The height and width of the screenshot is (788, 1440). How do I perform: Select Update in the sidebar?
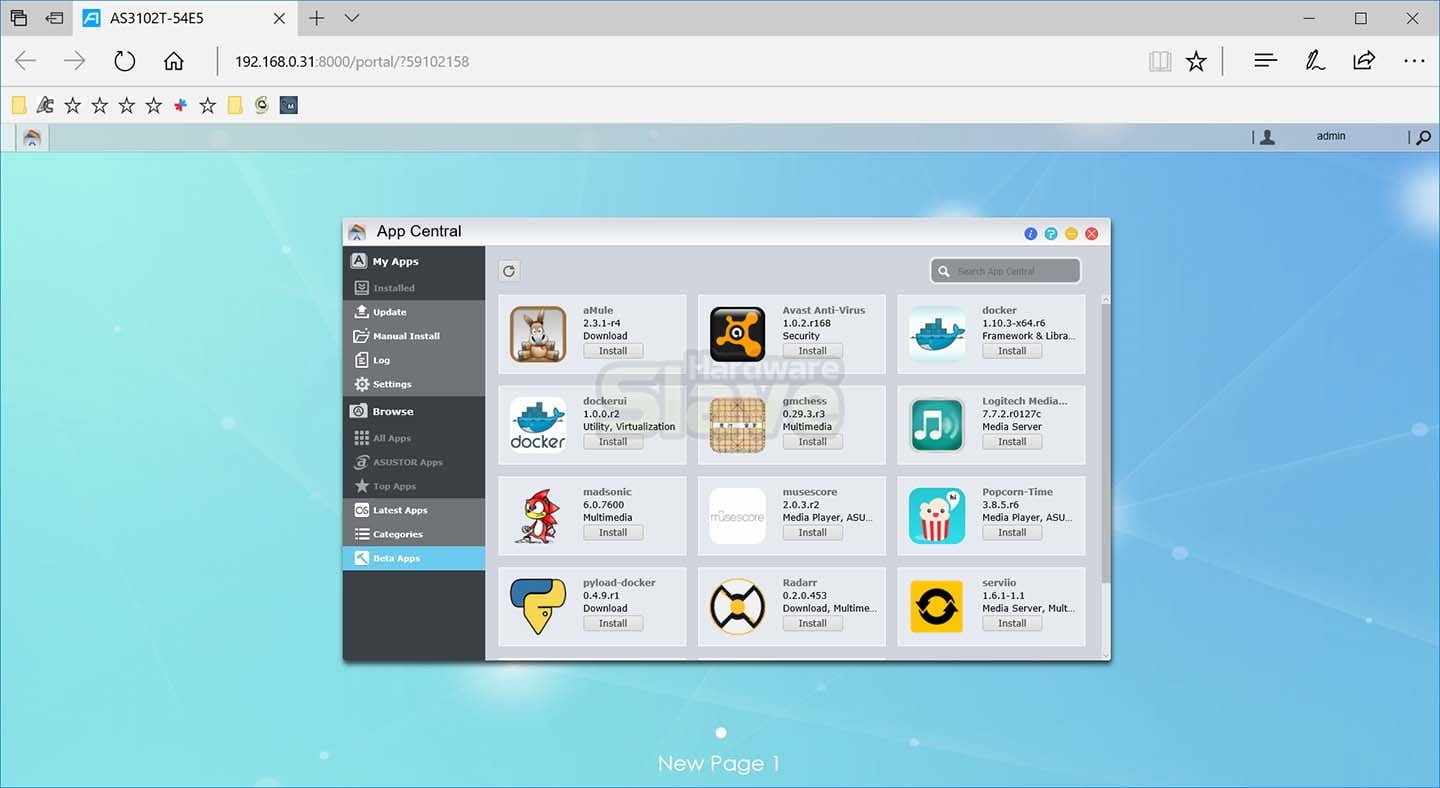pyautogui.click(x=414, y=312)
